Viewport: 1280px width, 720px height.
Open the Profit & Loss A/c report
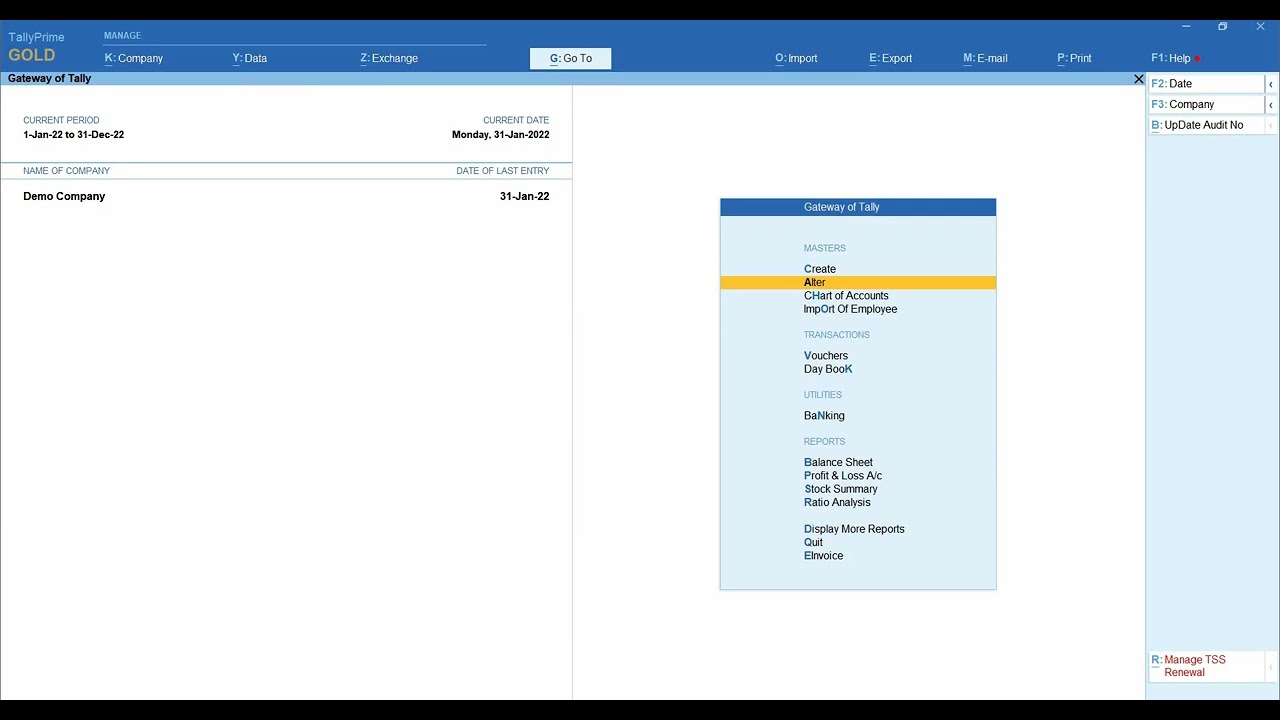(843, 476)
